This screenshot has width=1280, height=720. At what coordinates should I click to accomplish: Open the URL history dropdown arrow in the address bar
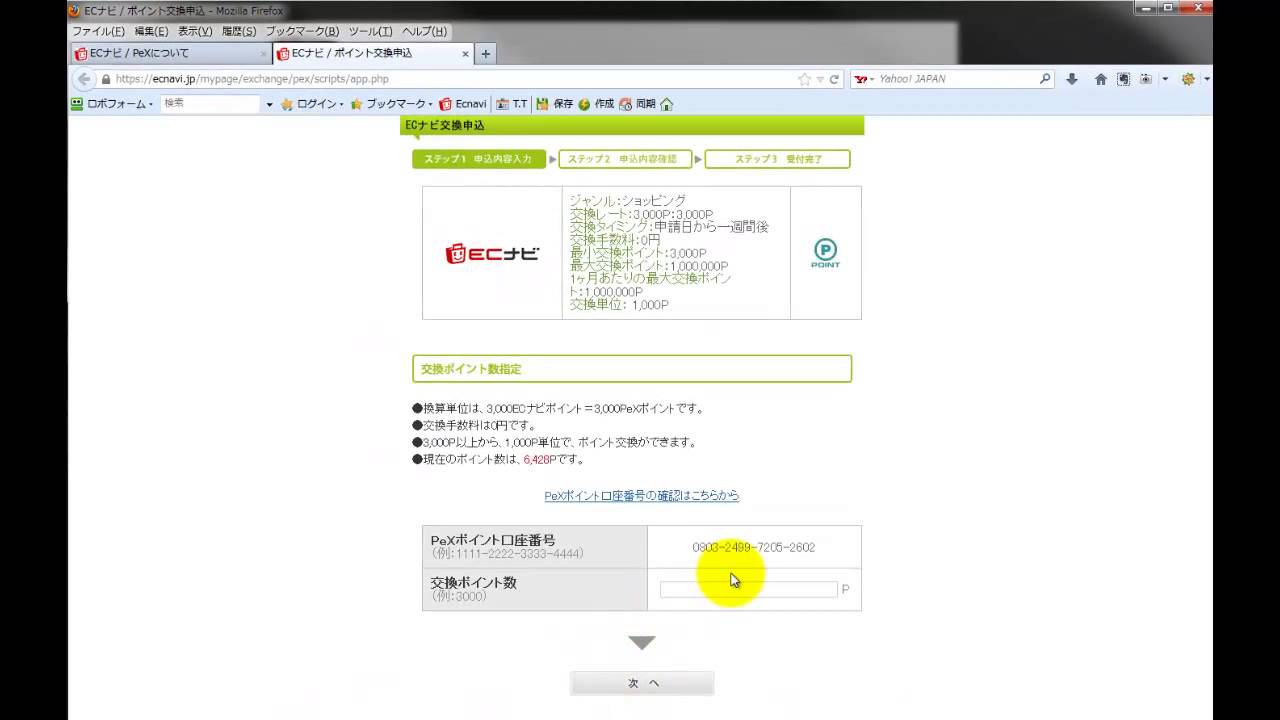point(820,79)
